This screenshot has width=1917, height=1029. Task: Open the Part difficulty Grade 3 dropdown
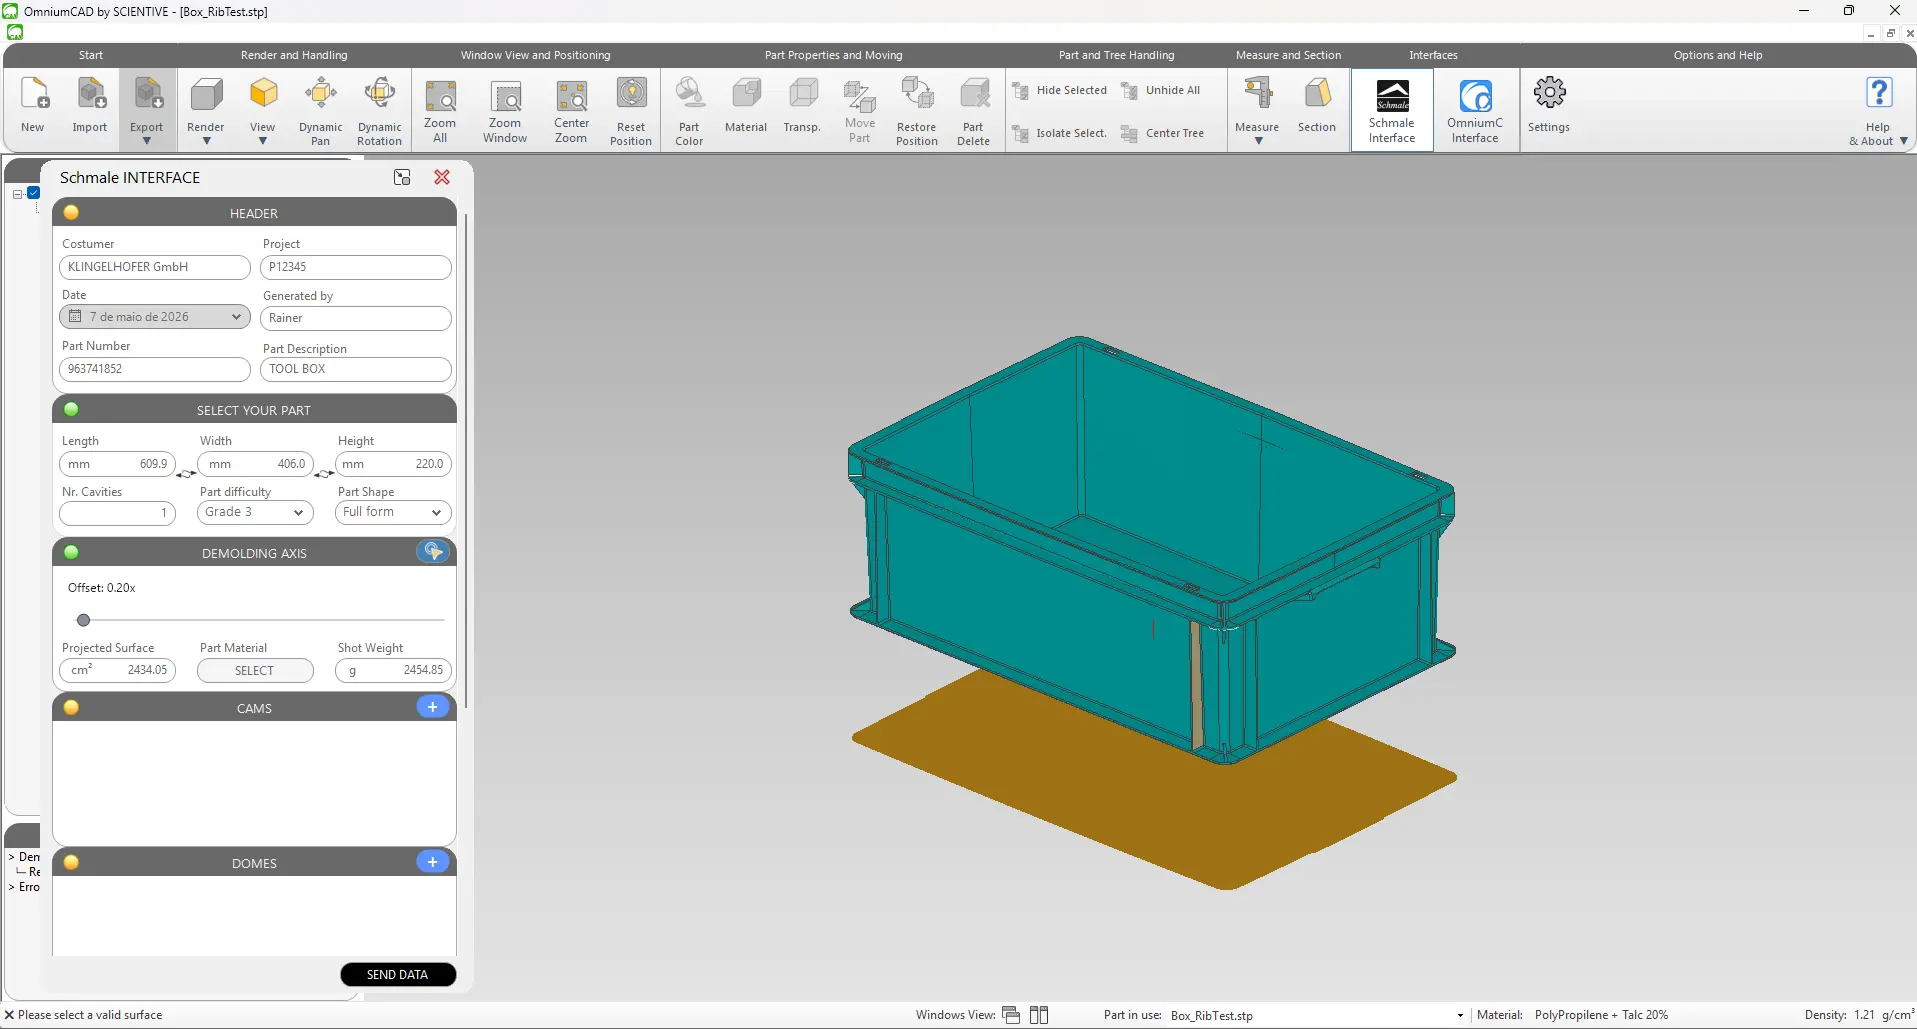click(255, 512)
